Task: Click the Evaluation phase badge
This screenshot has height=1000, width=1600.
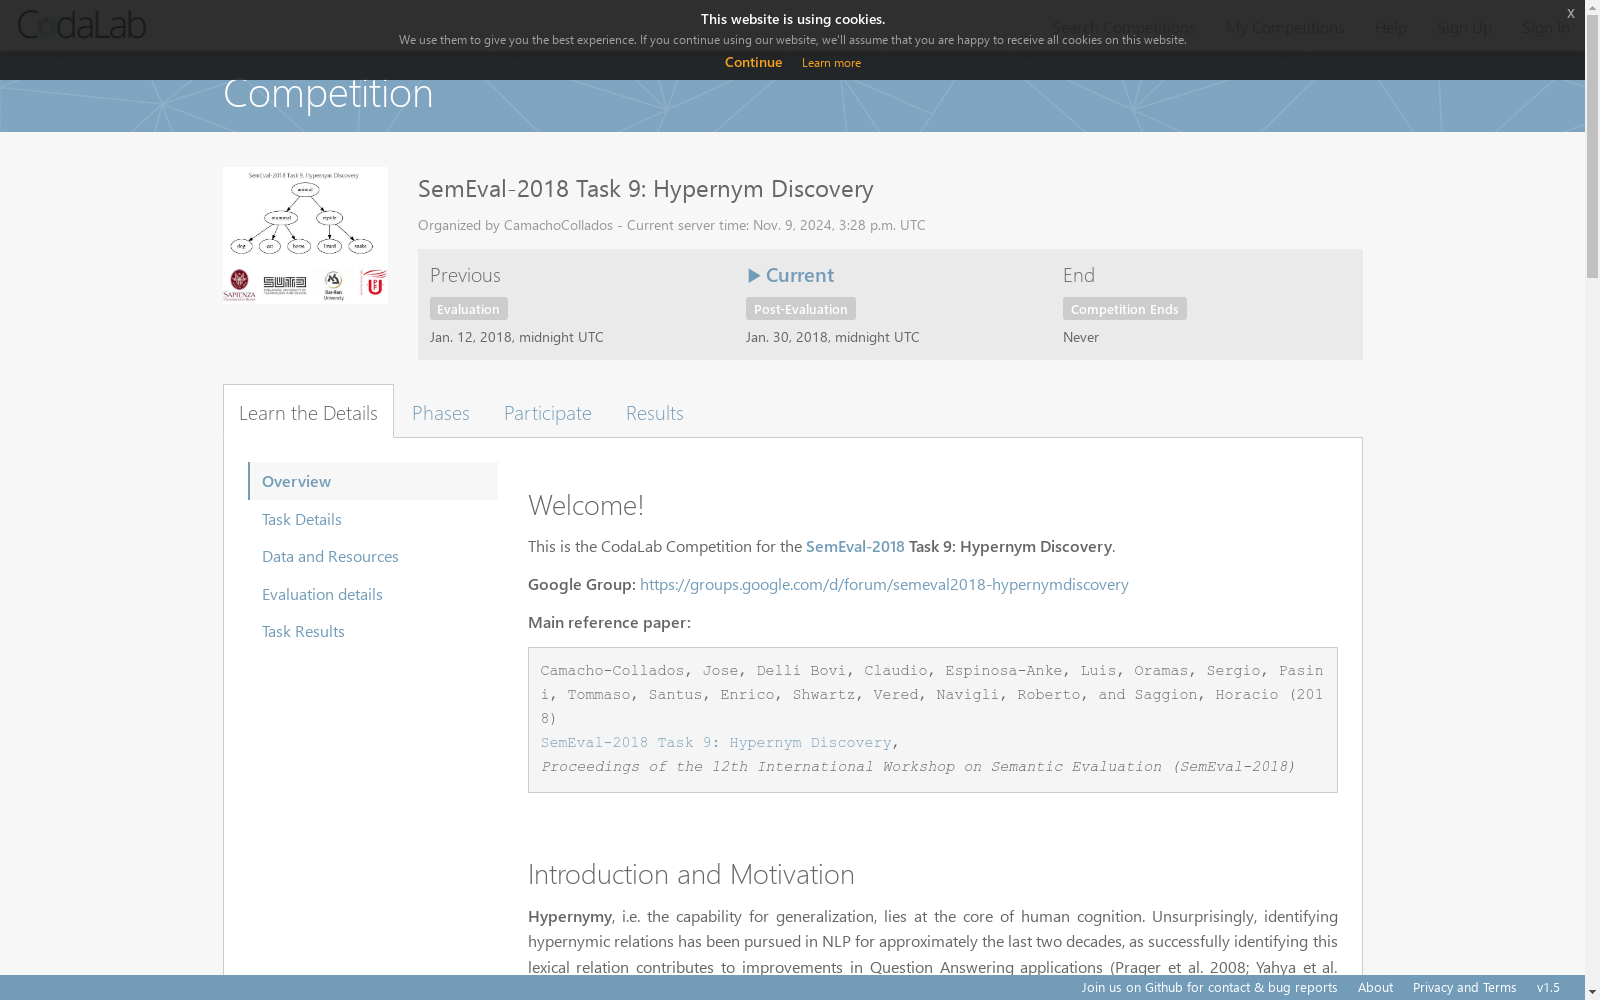Action: (x=468, y=309)
